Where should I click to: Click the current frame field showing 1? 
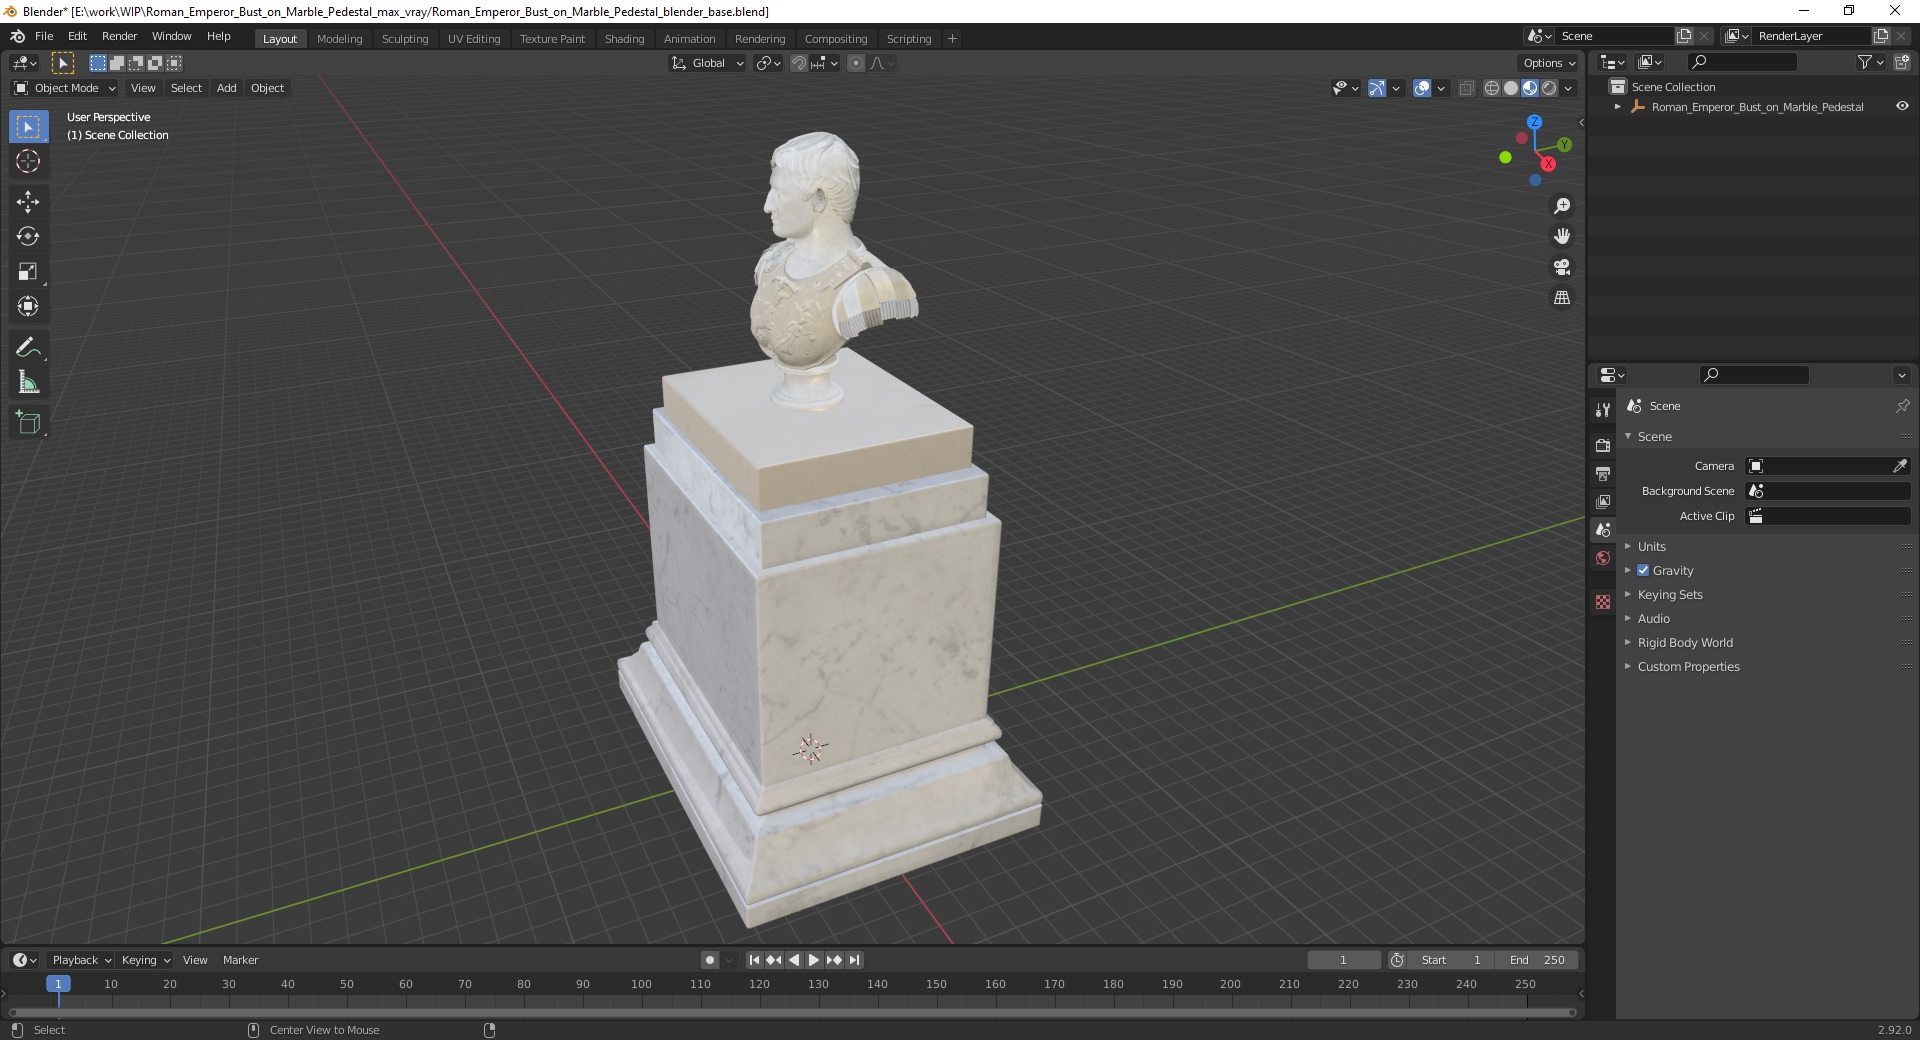click(x=1343, y=960)
